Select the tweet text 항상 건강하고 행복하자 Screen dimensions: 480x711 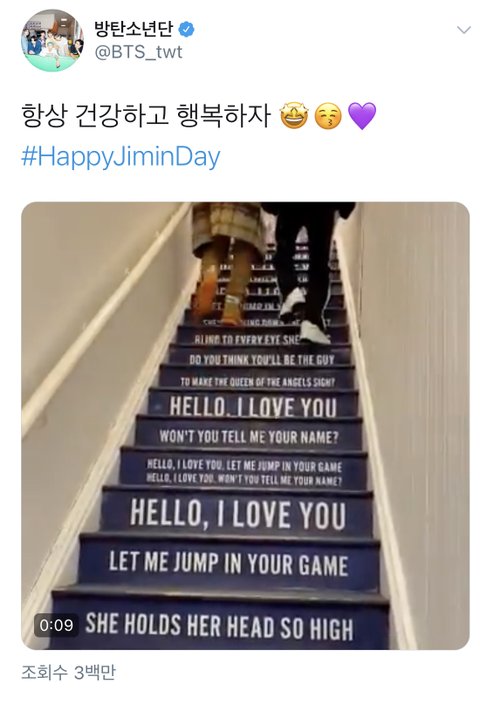146,115
